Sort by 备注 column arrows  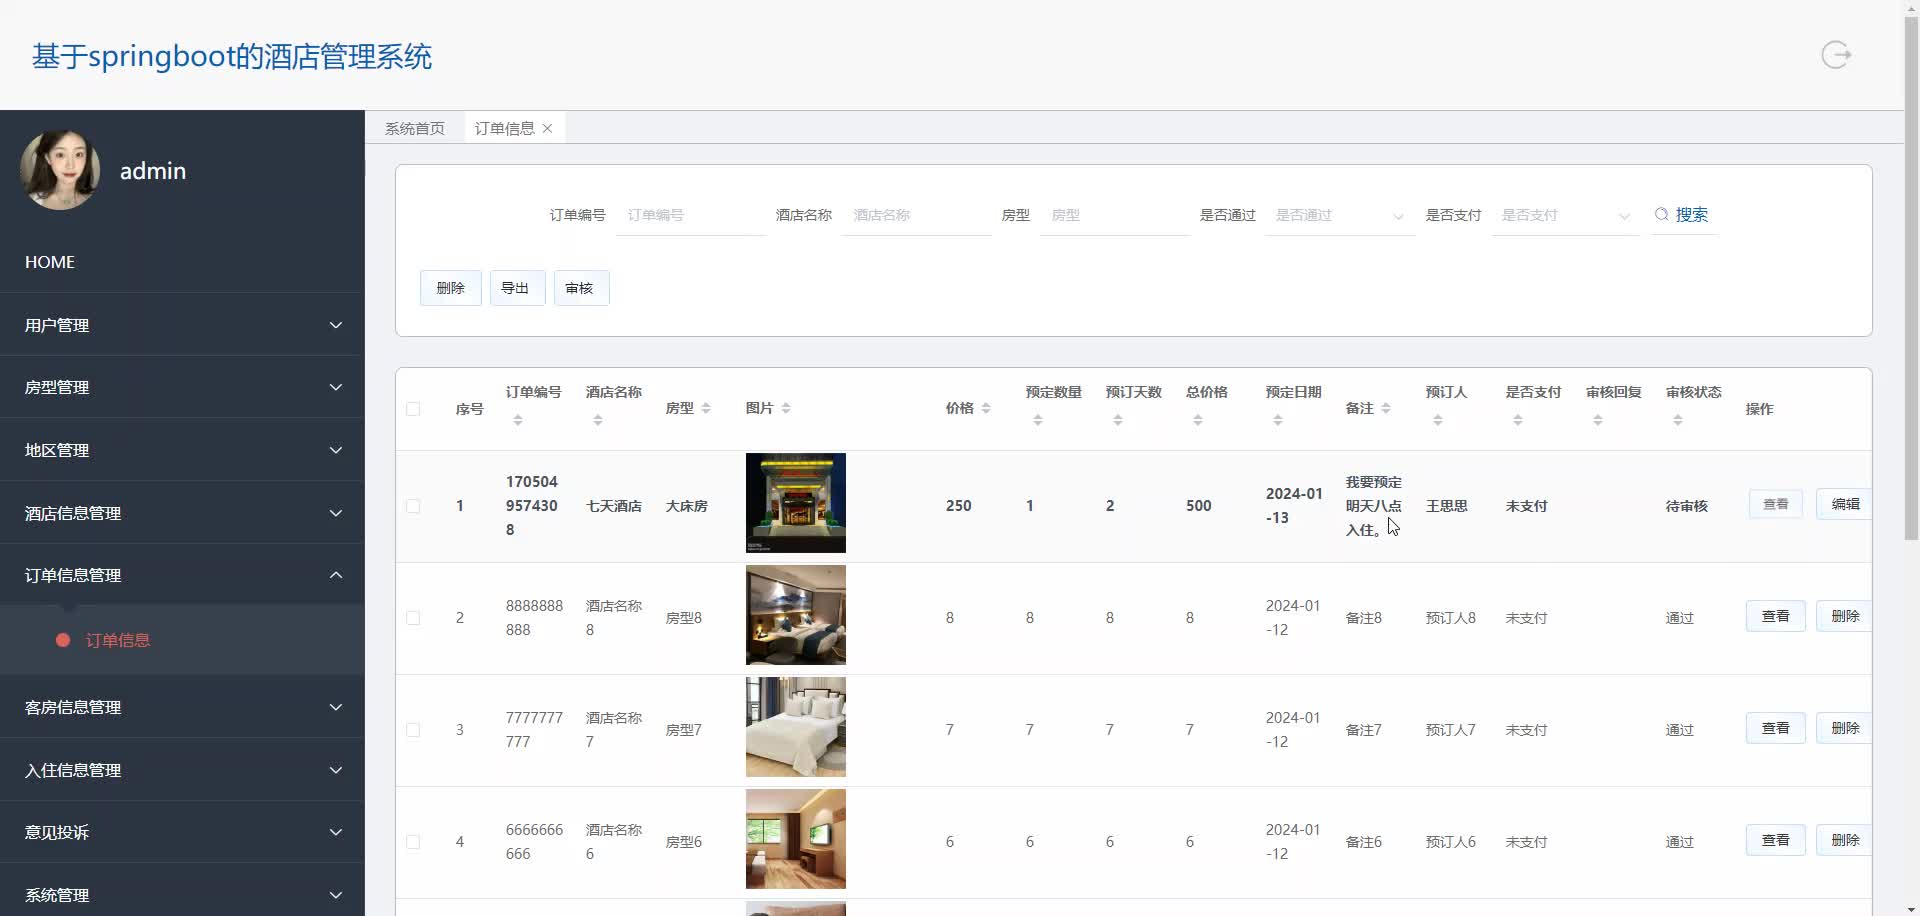click(1386, 408)
